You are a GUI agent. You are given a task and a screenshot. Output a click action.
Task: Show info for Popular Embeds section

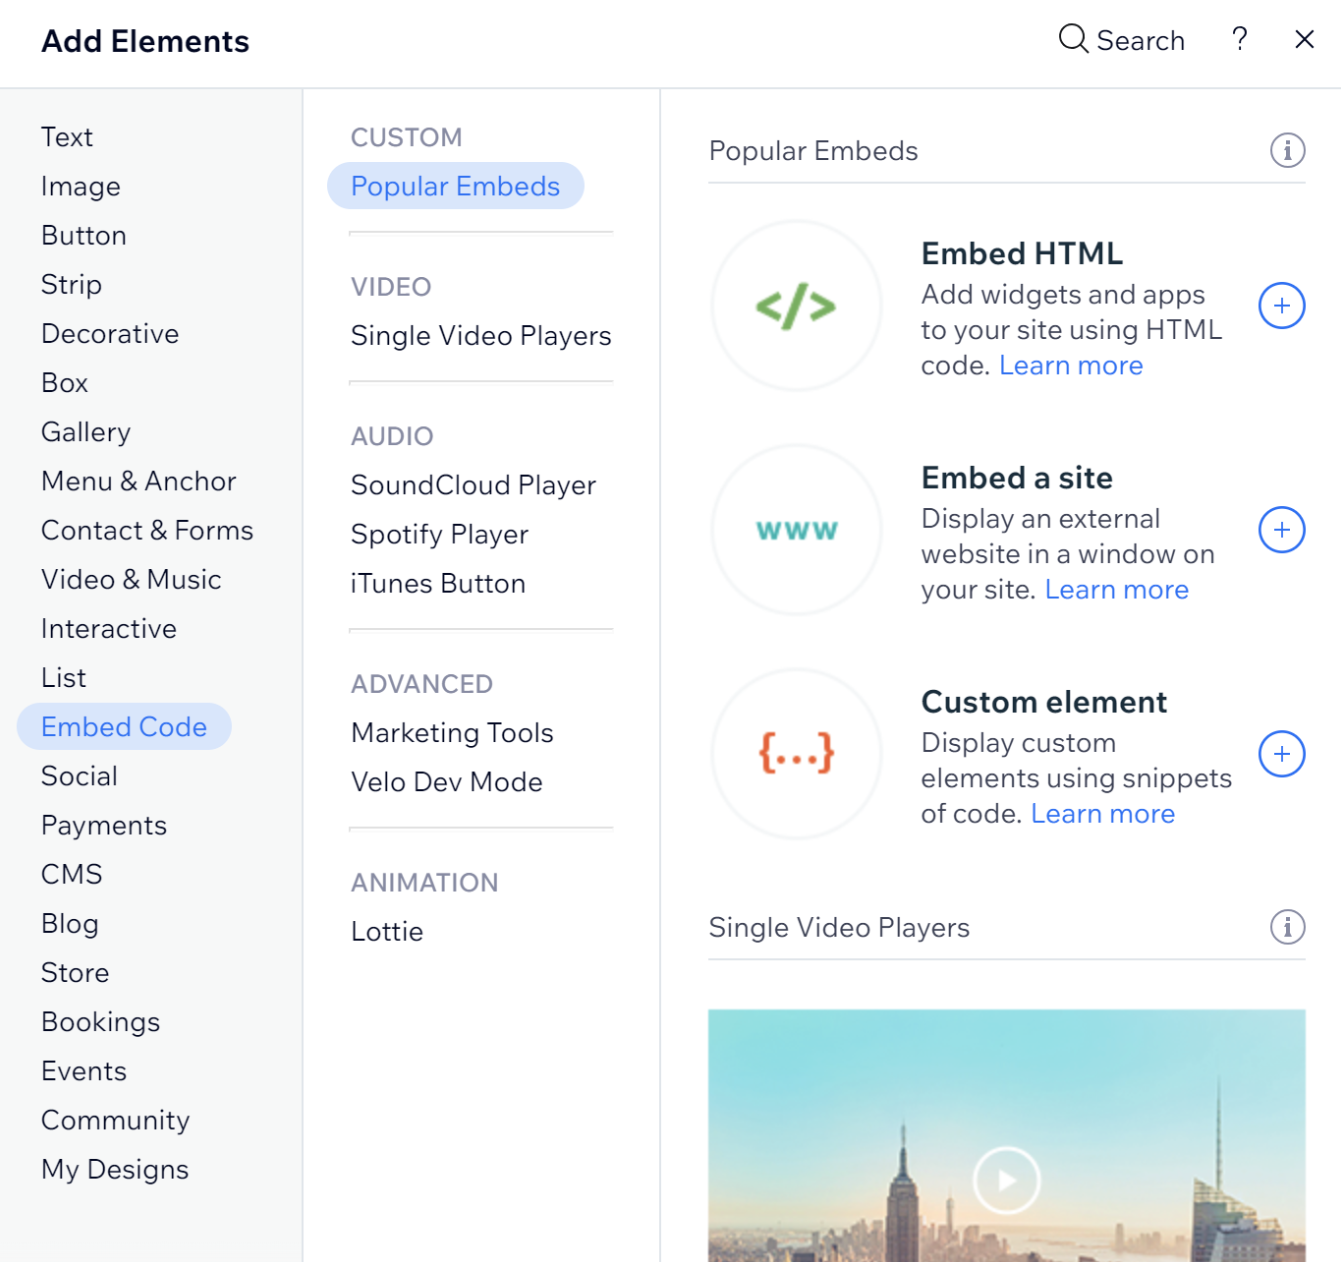(1288, 151)
